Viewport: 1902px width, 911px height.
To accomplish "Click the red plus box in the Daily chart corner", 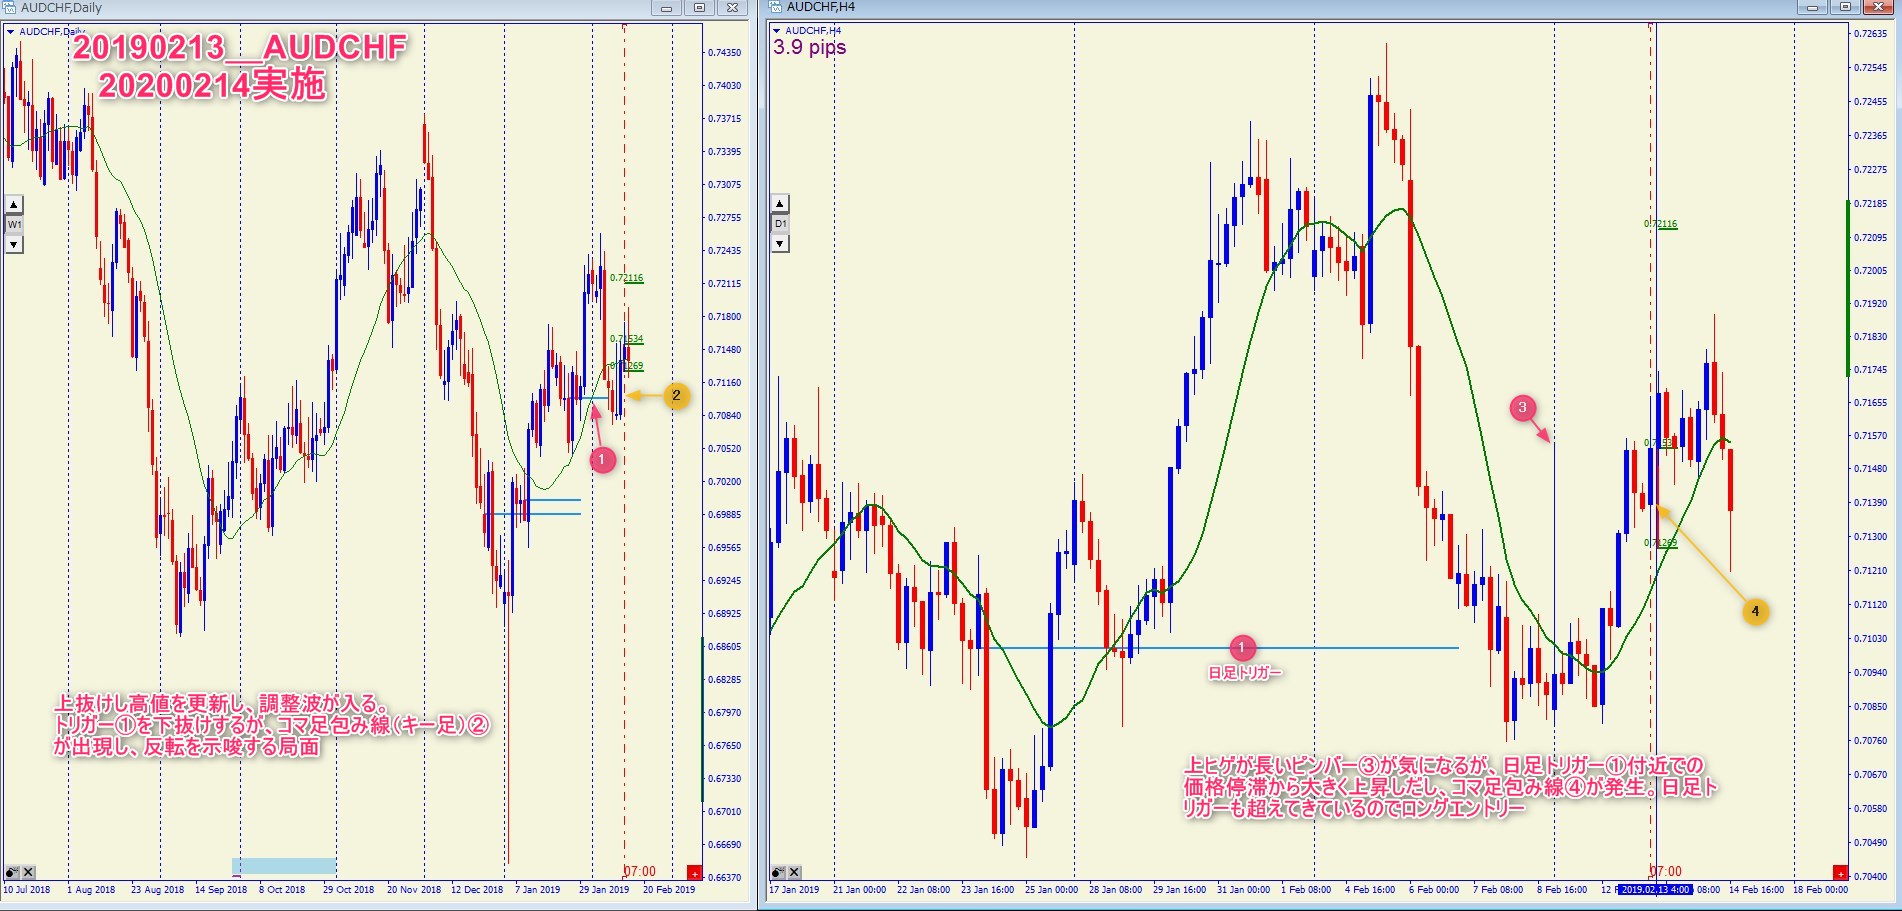I will (x=694, y=873).
